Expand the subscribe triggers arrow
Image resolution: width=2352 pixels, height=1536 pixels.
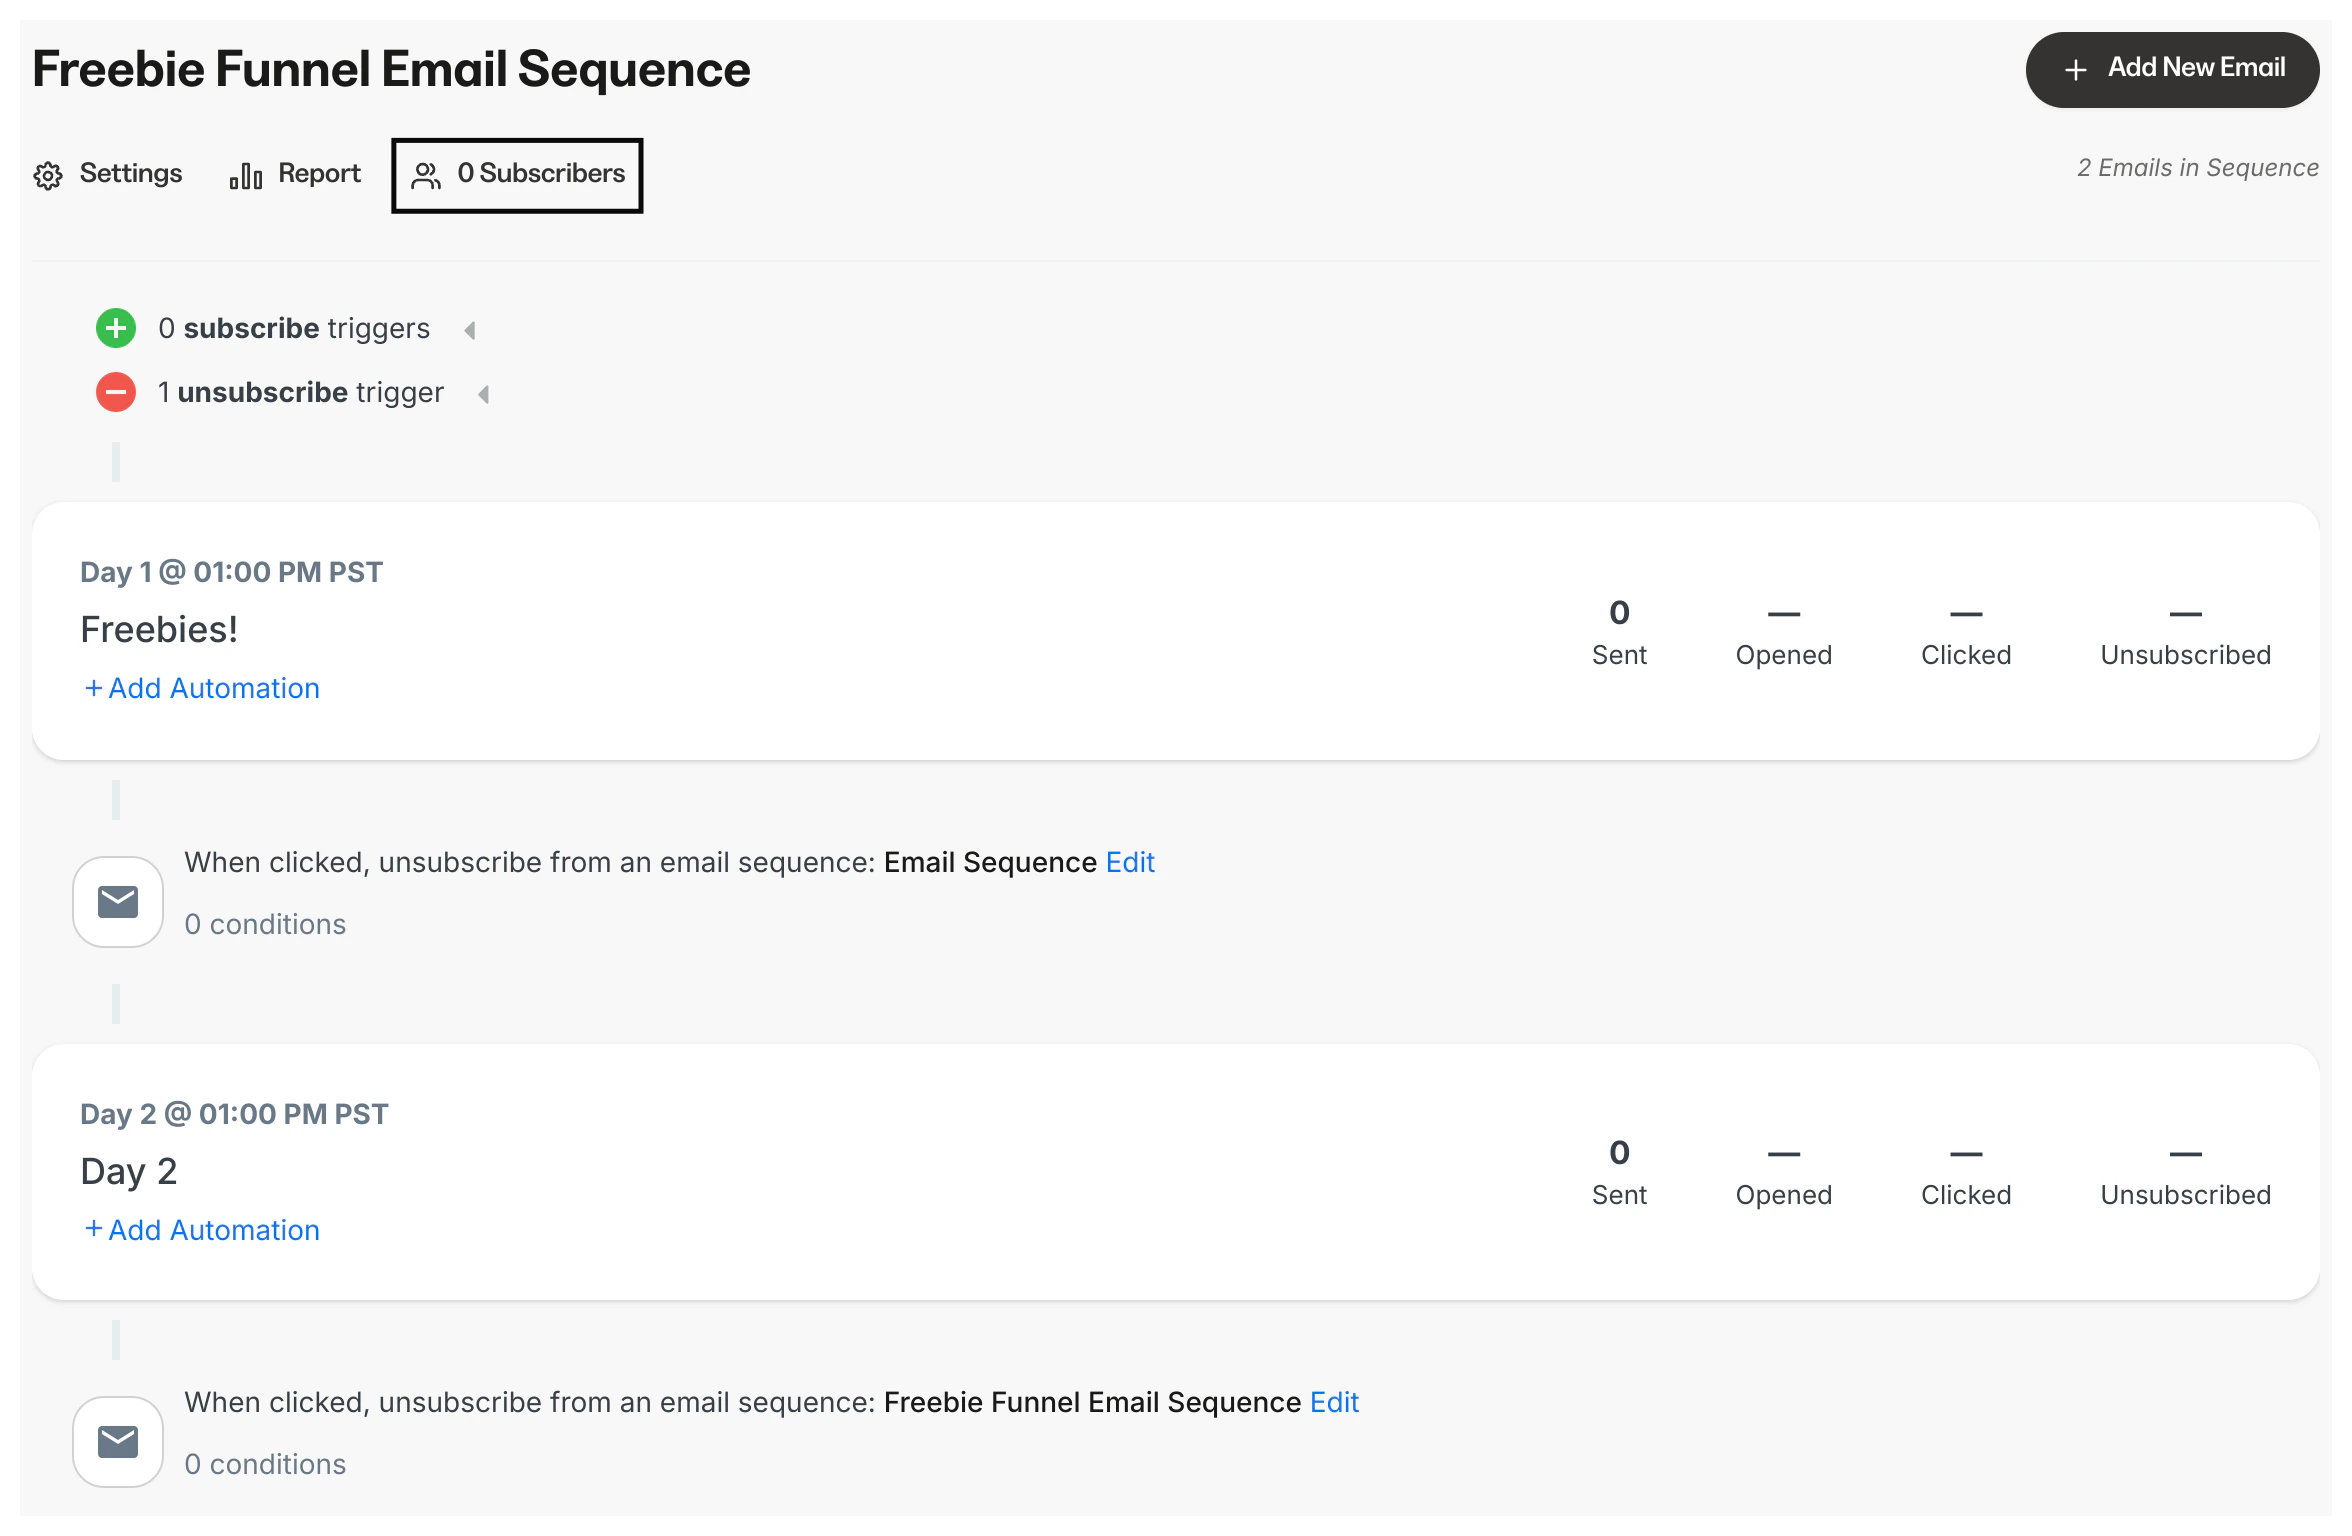tap(470, 330)
